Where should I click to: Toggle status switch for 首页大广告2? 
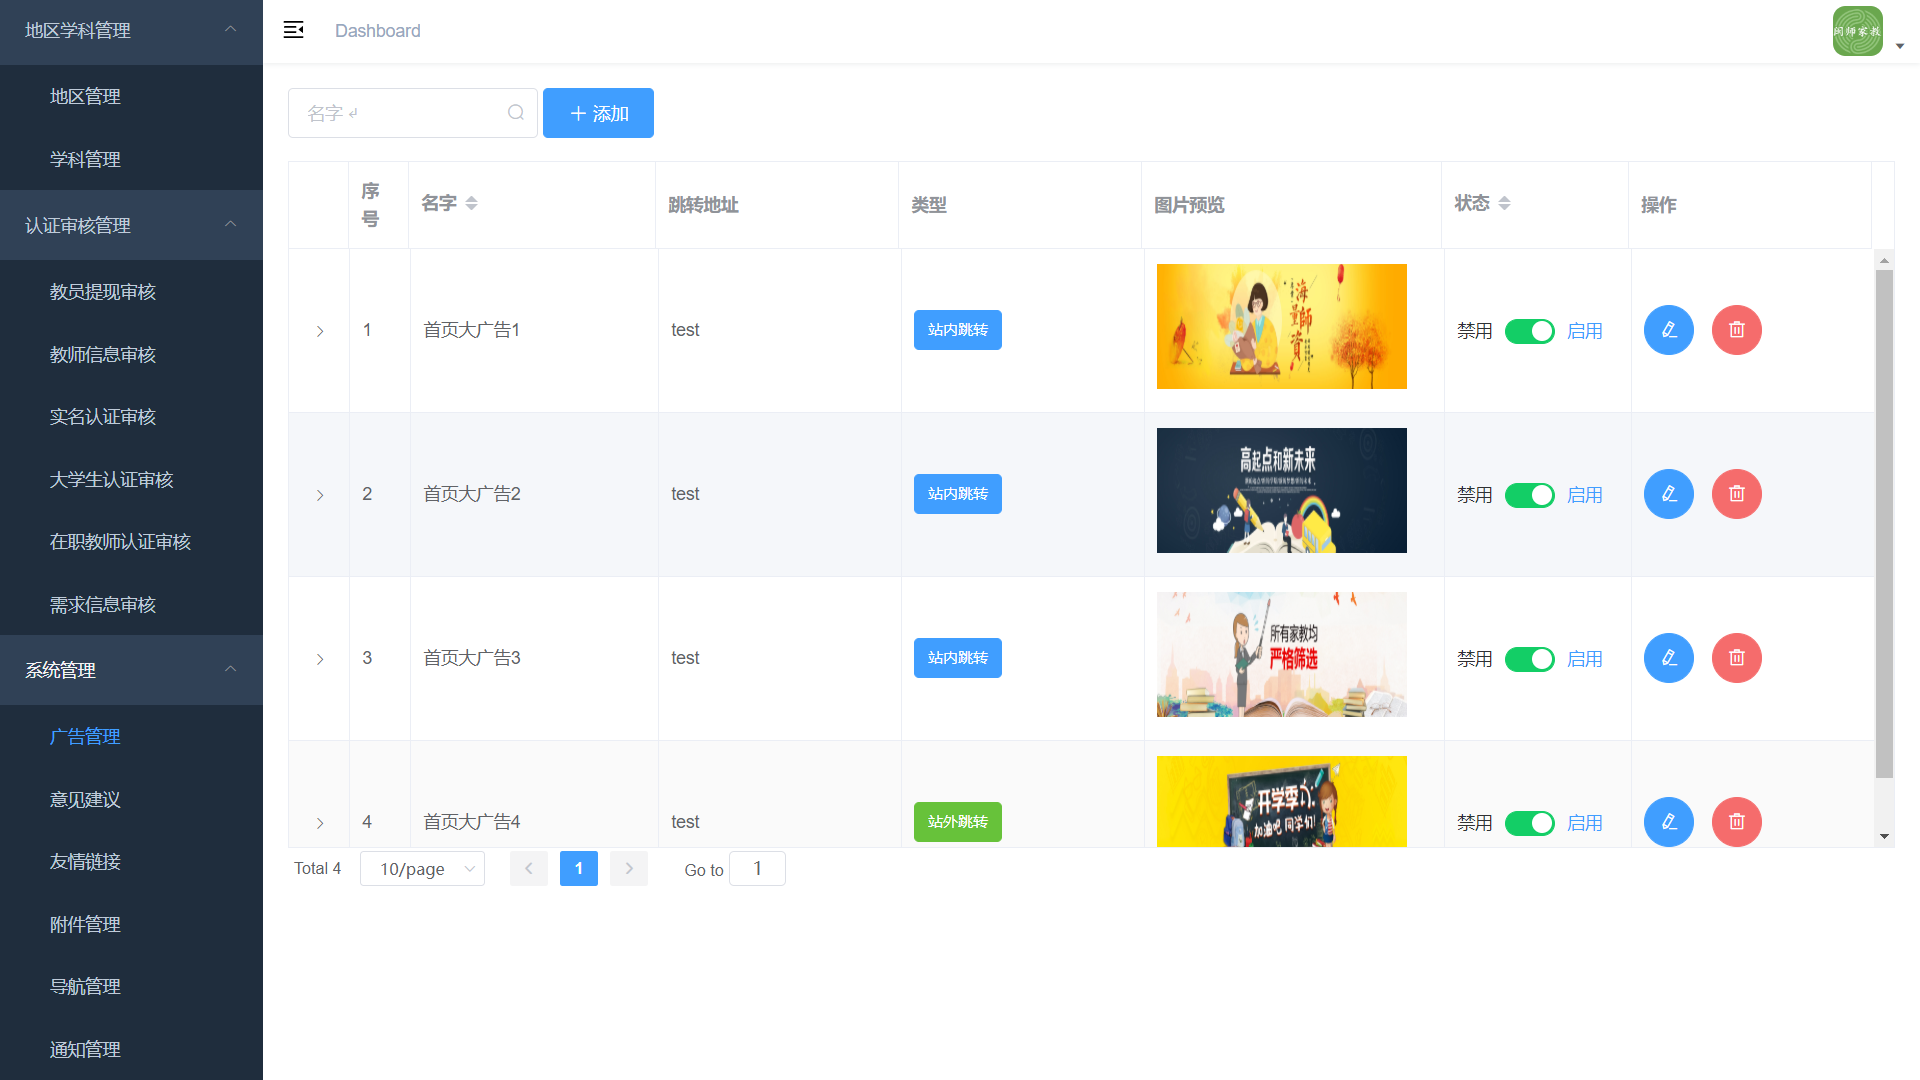pos(1529,495)
